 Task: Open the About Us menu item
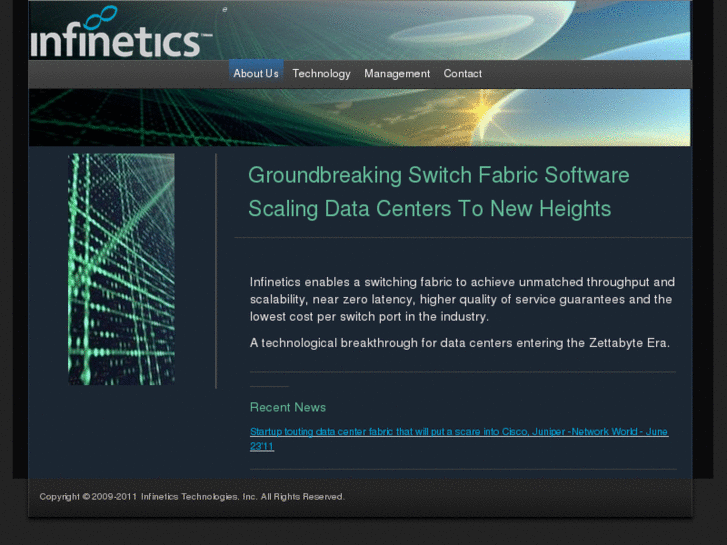[x=256, y=73]
